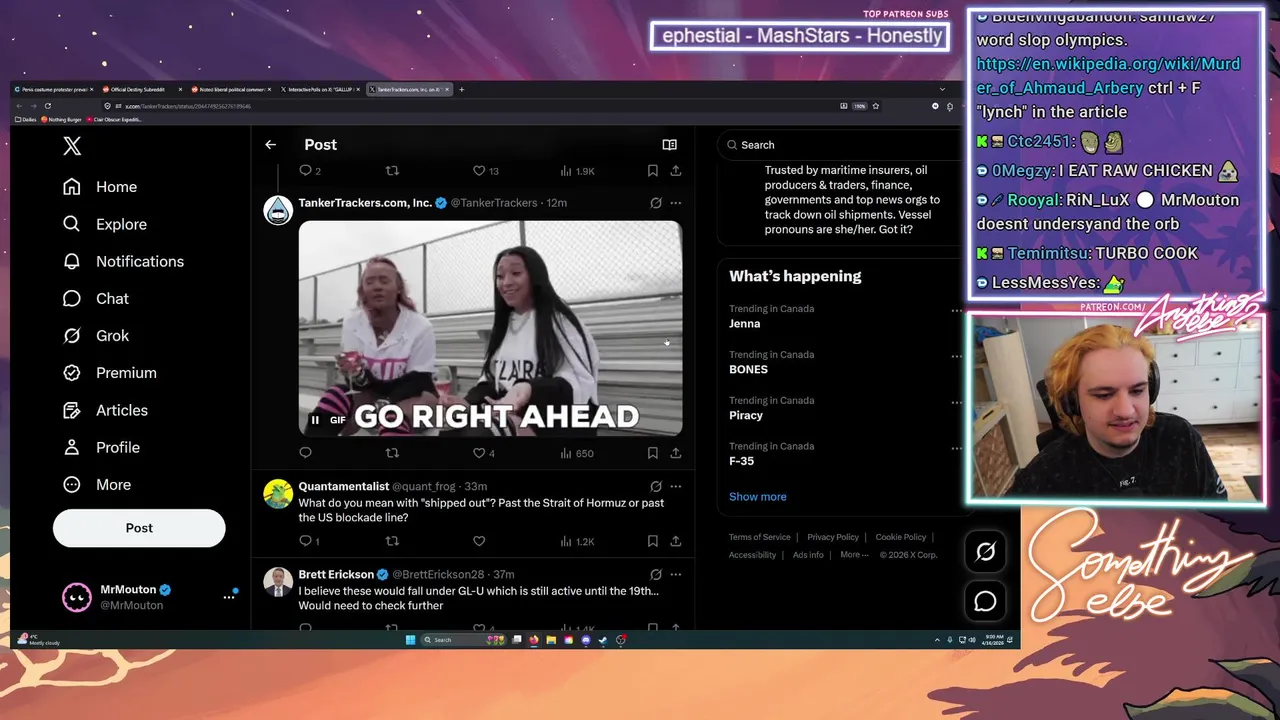1280x720 pixels.
Task: Open Accessibility footer link
Action: click(x=752, y=555)
